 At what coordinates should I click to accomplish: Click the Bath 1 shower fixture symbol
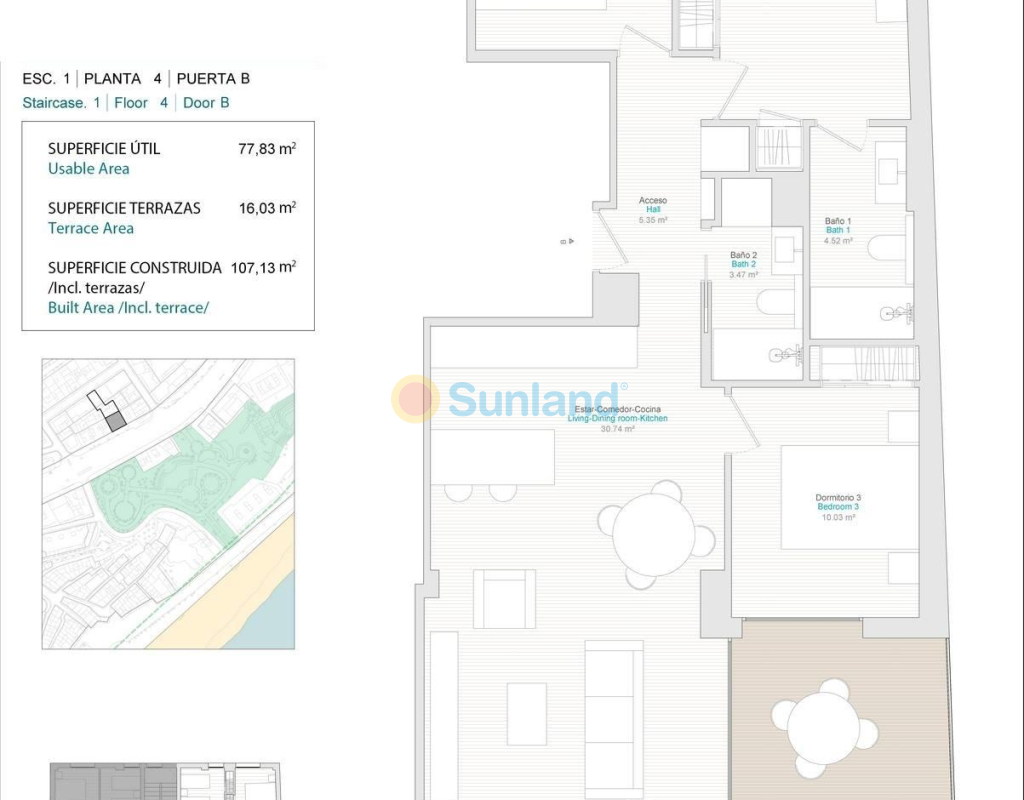click(895, 314)
